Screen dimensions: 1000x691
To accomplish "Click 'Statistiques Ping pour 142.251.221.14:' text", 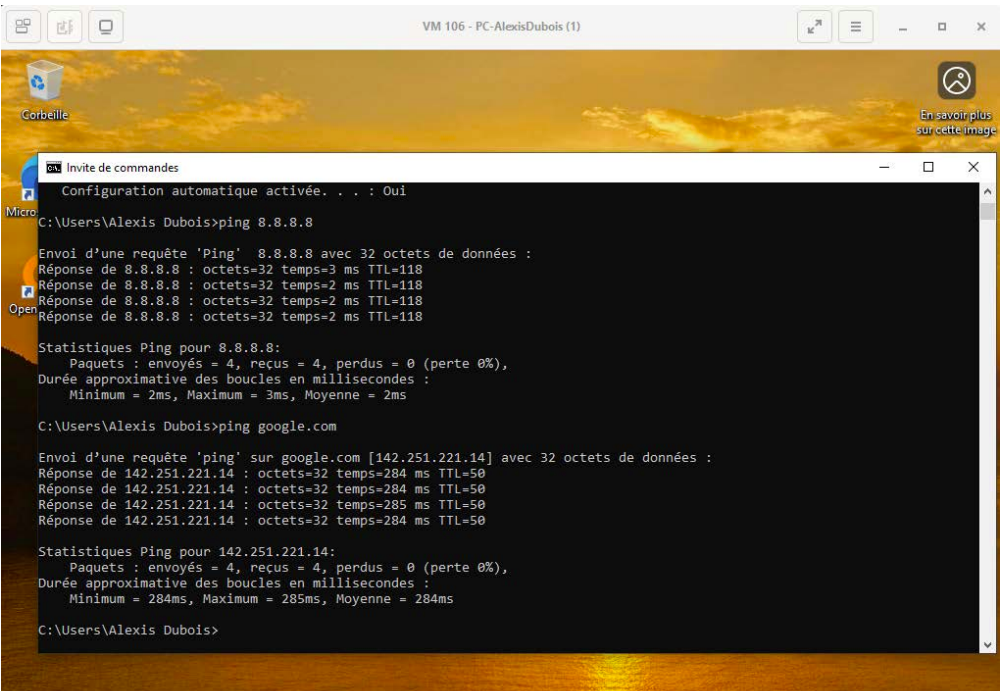I will [x=187, y=552].
